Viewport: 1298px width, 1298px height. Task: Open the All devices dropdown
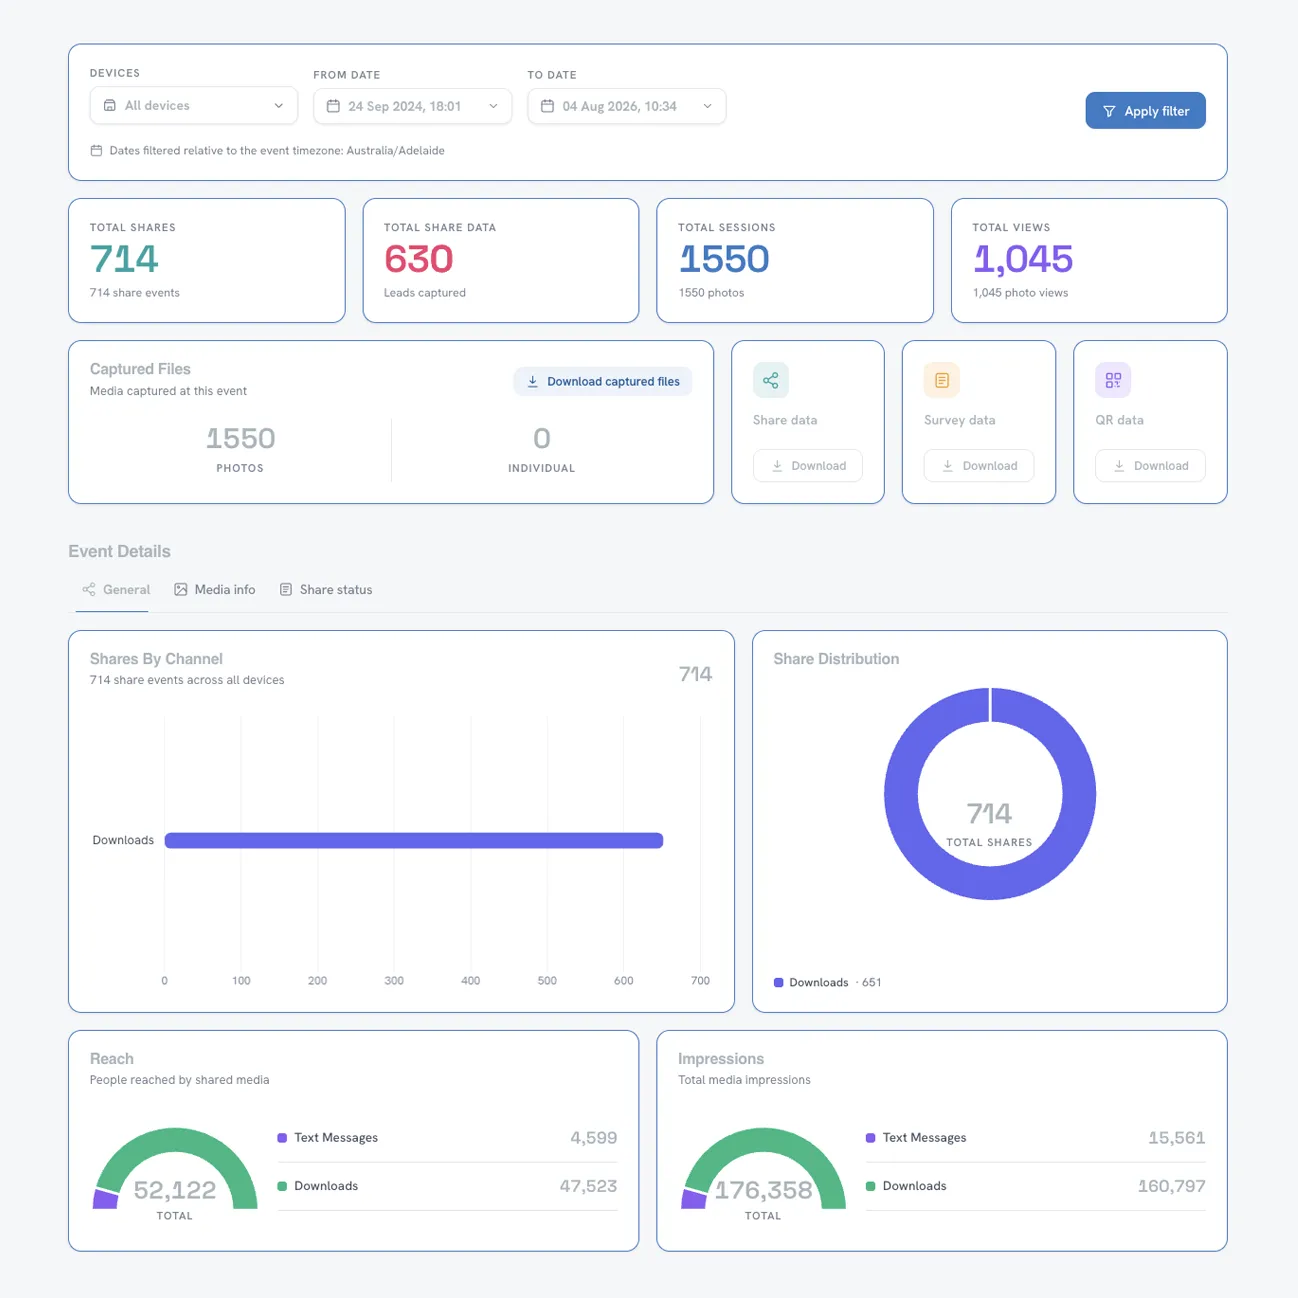click(194, 105)
